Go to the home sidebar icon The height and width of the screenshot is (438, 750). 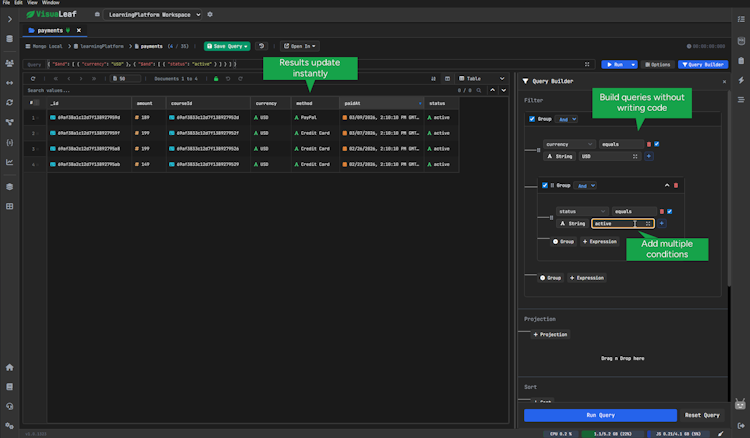[x=10, y=367]
